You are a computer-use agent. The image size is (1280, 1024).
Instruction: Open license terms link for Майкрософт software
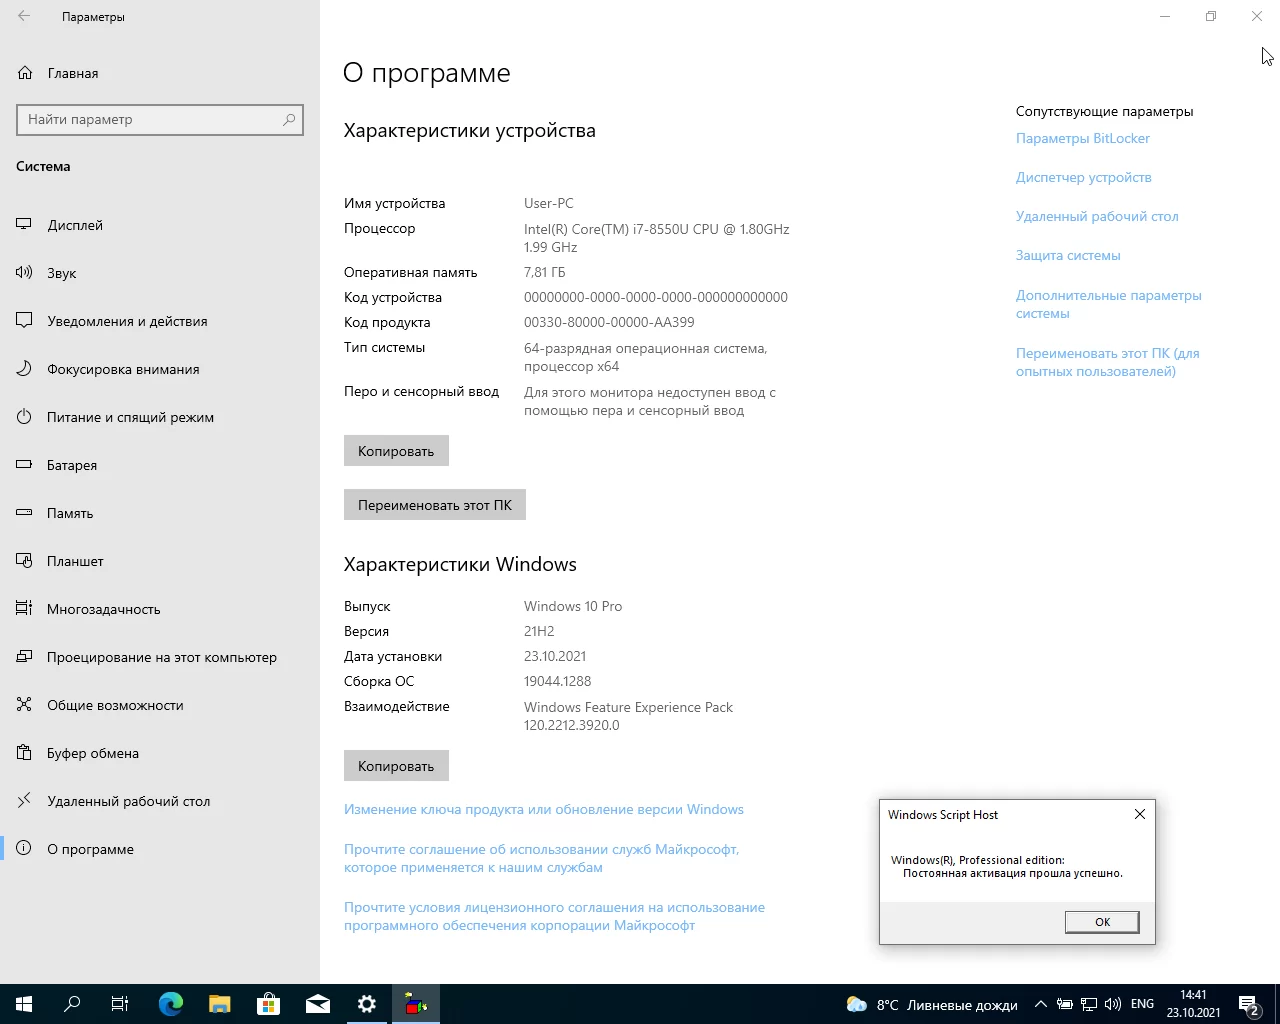click(554, 916)
